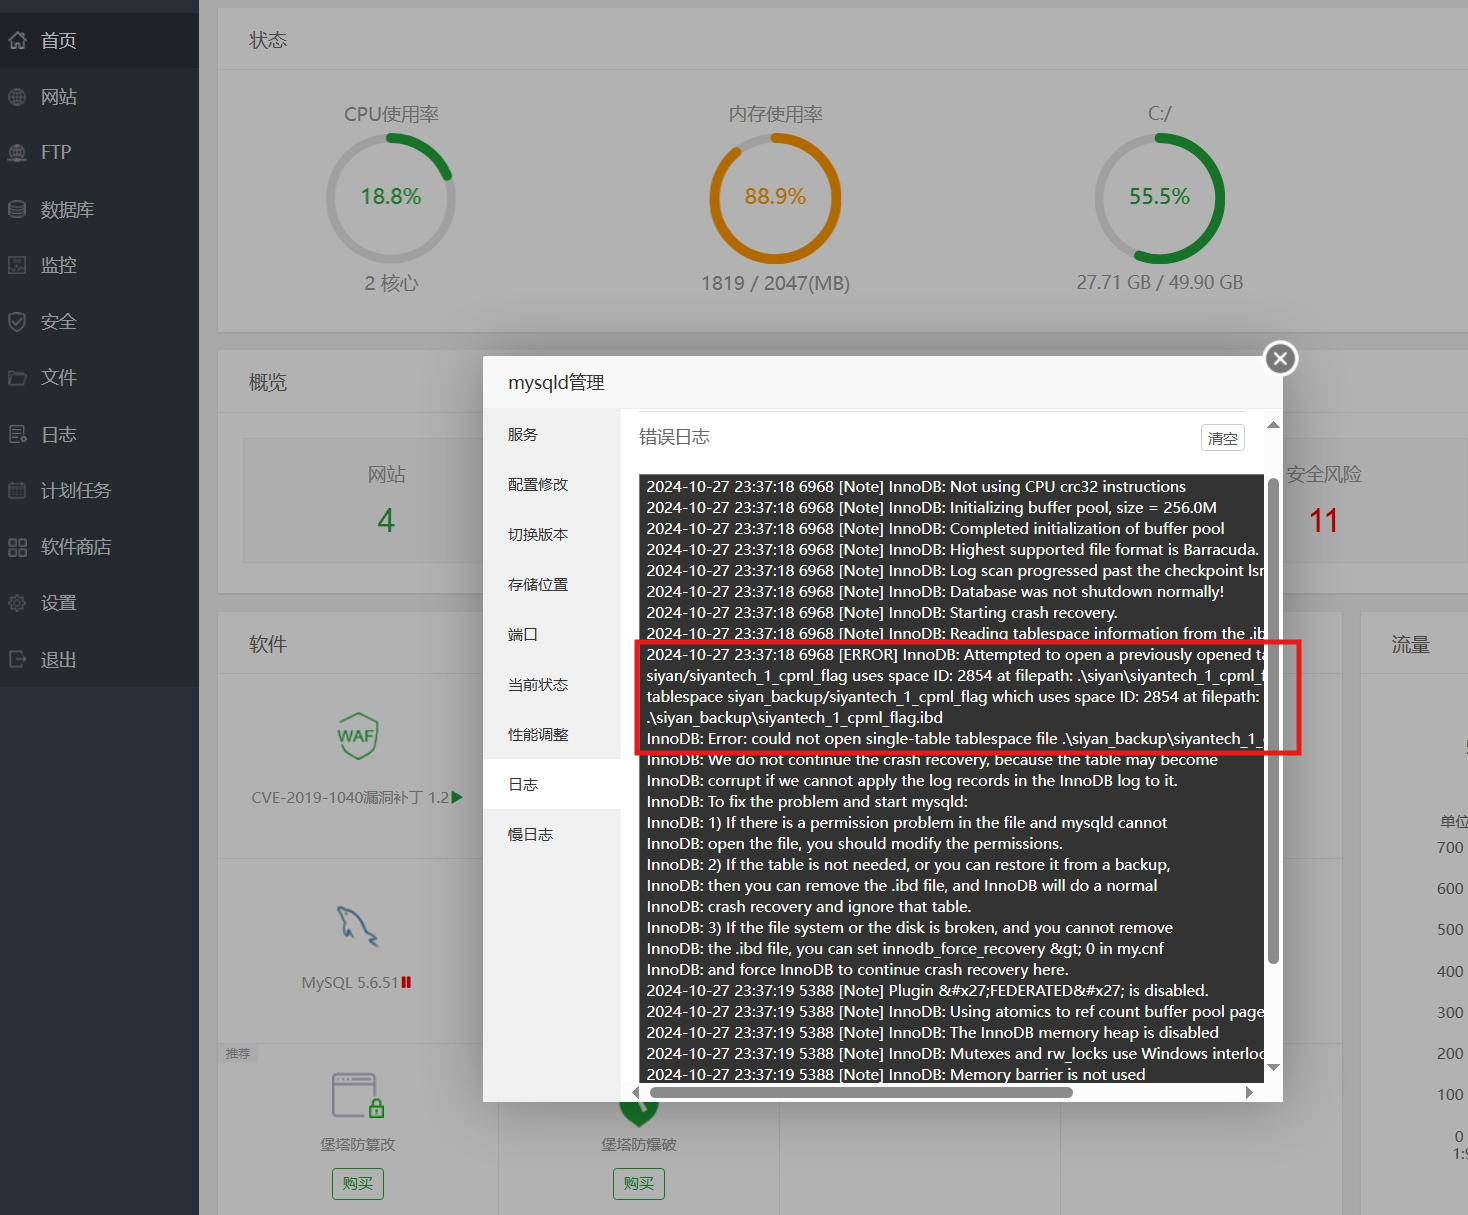Open 服务 tab in mysqld dialog
1468x1215 pixels.
point(552,435)
